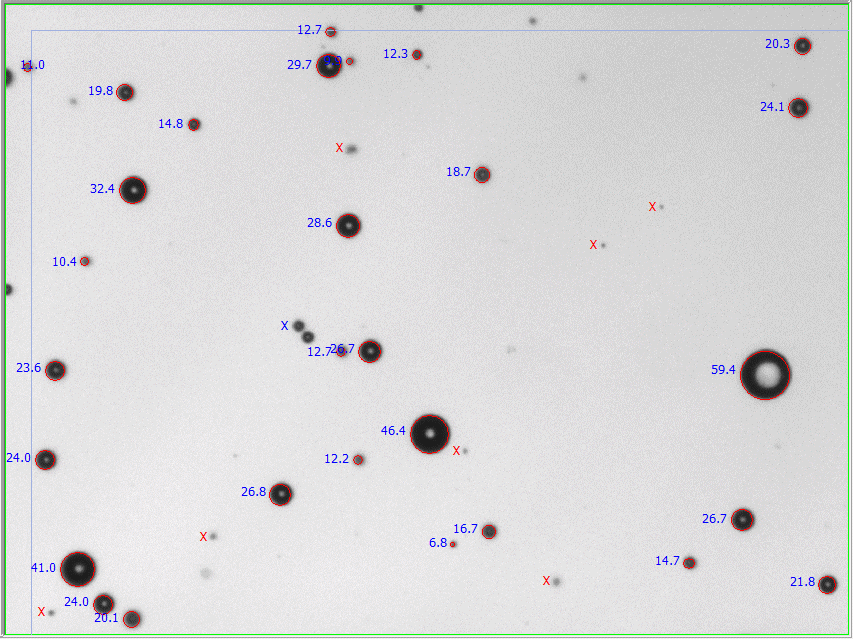Pick the particle labeled 26.8

coord(281,493)
